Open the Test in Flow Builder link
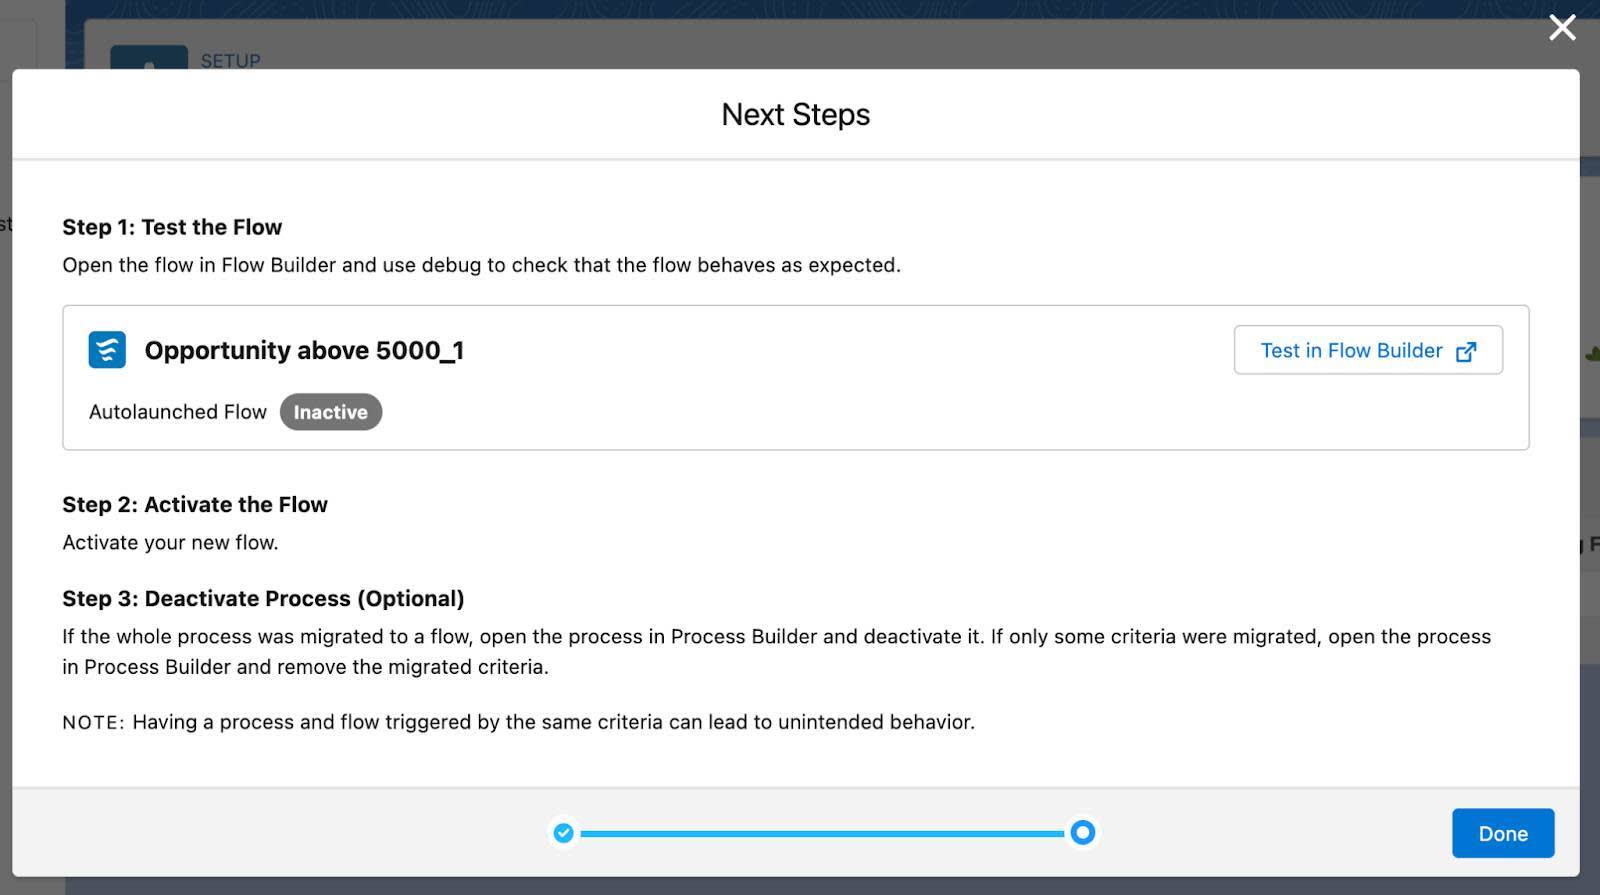 click(1351, 351)
